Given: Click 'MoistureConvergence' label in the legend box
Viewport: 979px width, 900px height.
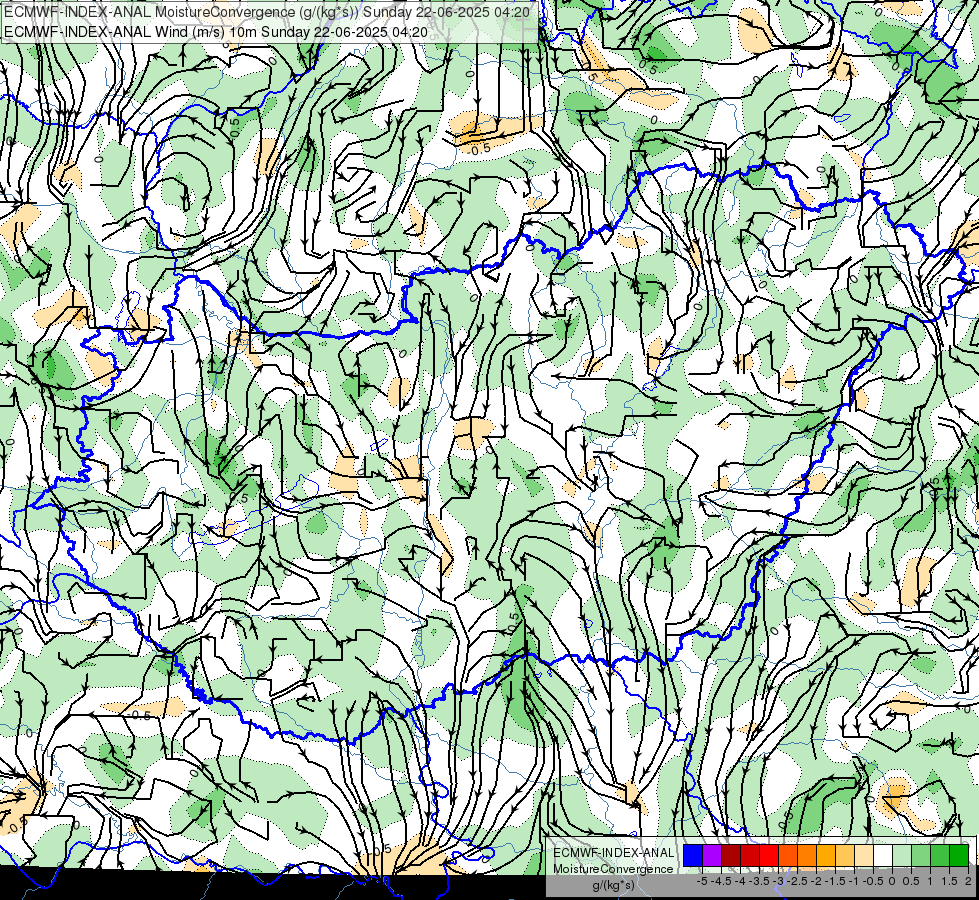Looking at the screenshot, I should point(613,869).
